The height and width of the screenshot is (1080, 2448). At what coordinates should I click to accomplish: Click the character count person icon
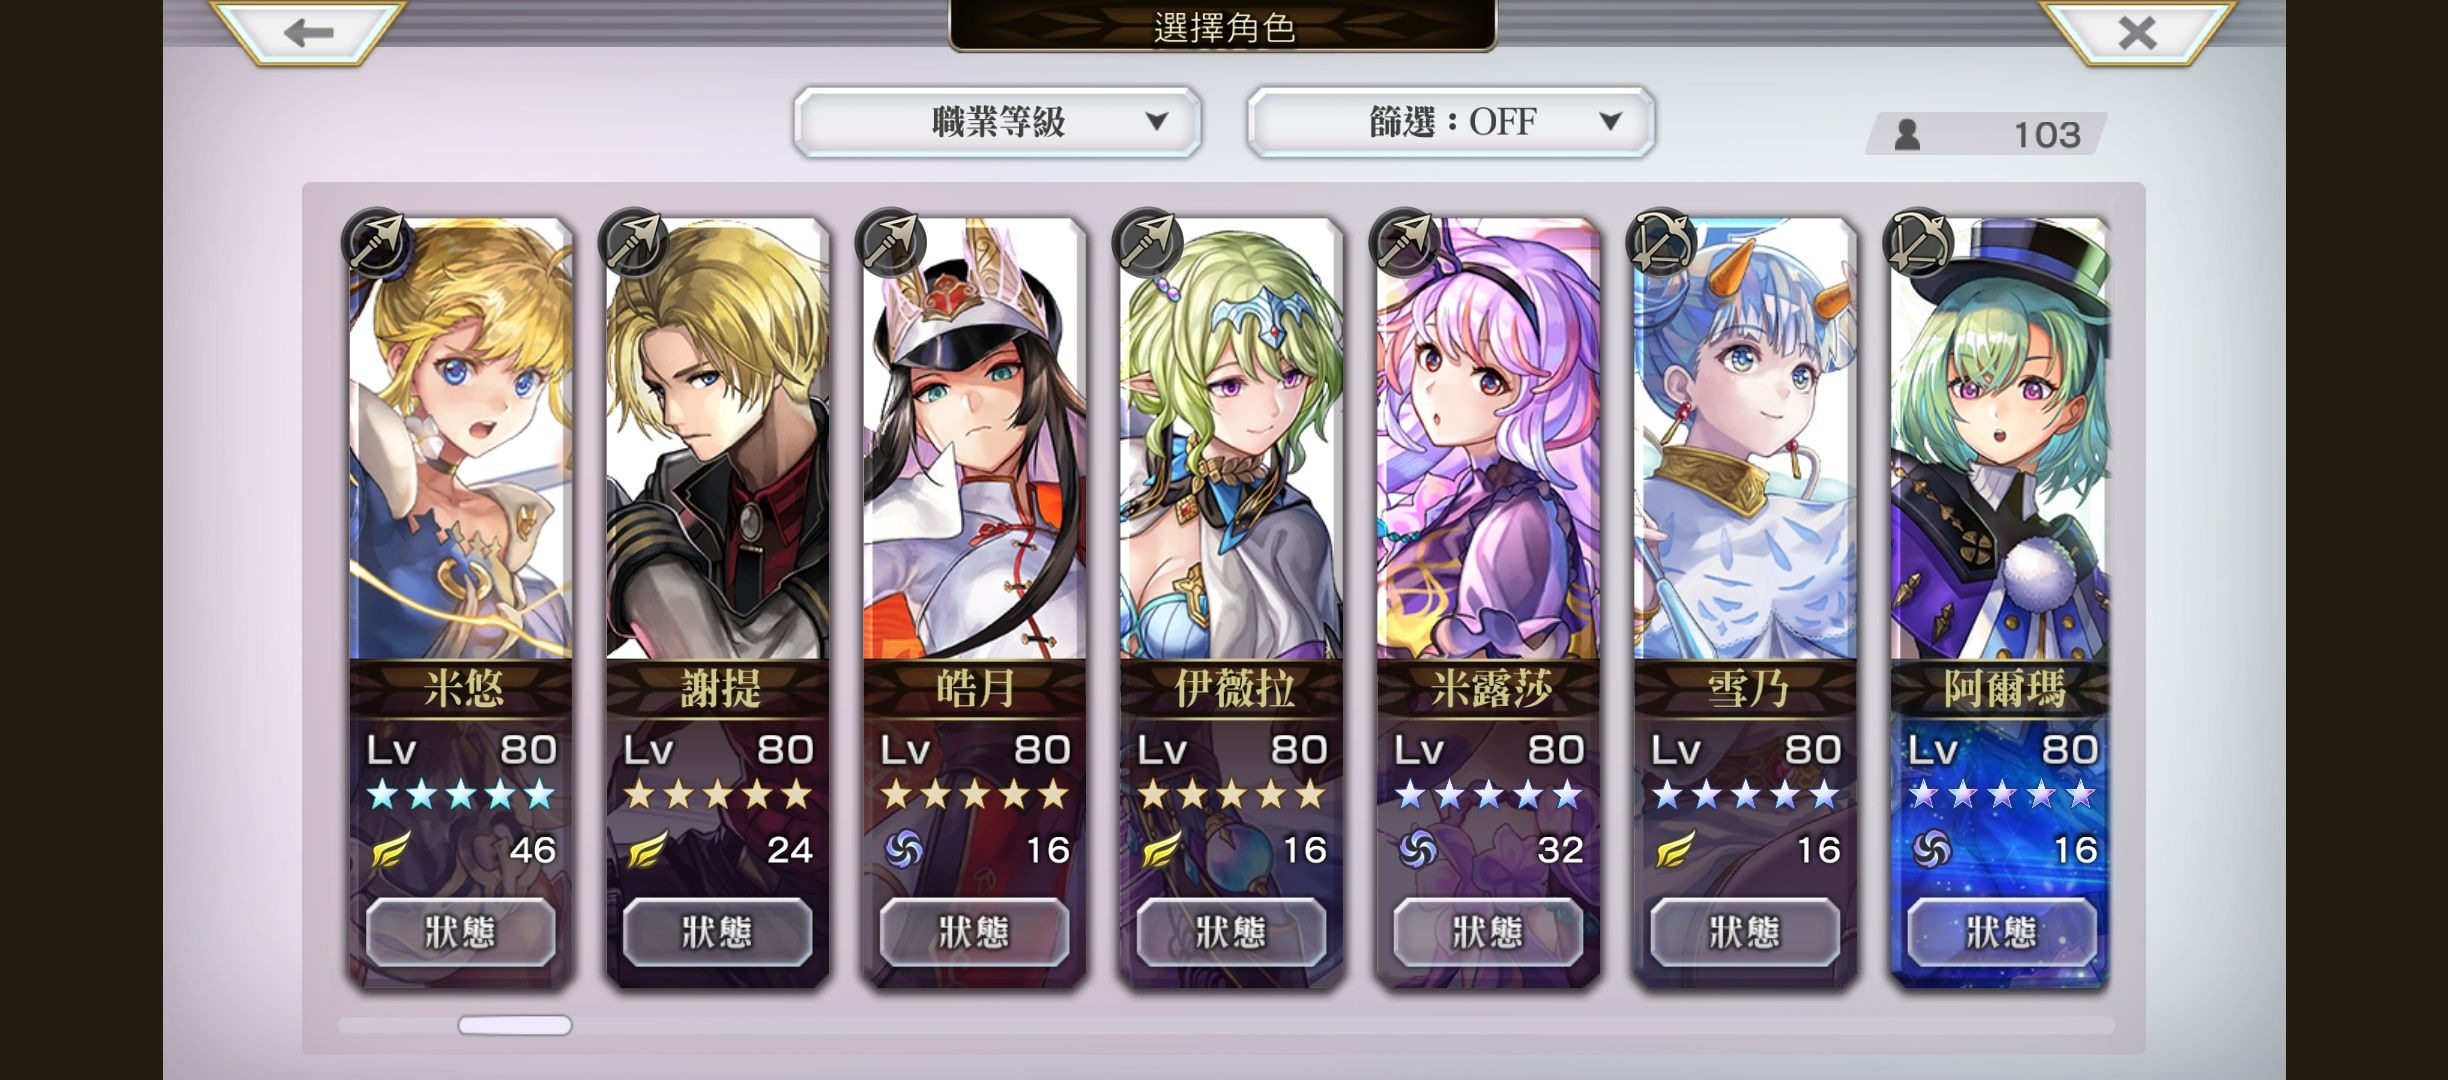(x=1907, y=135)
